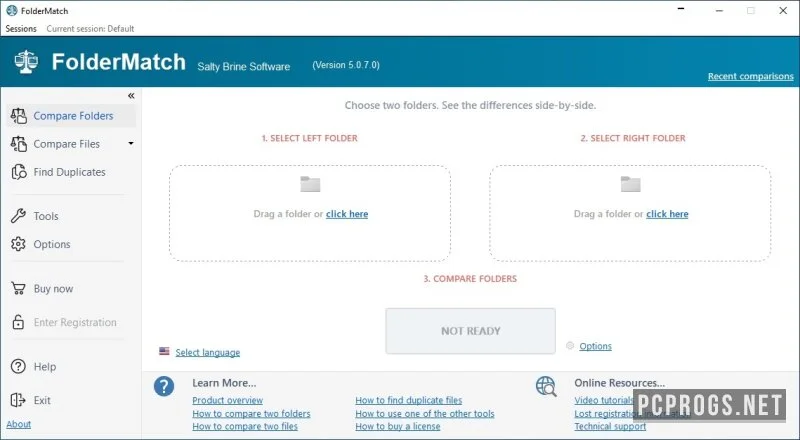Click the Online Resources globe icon
The image size is (800, 440).
(x=546, y=386)
